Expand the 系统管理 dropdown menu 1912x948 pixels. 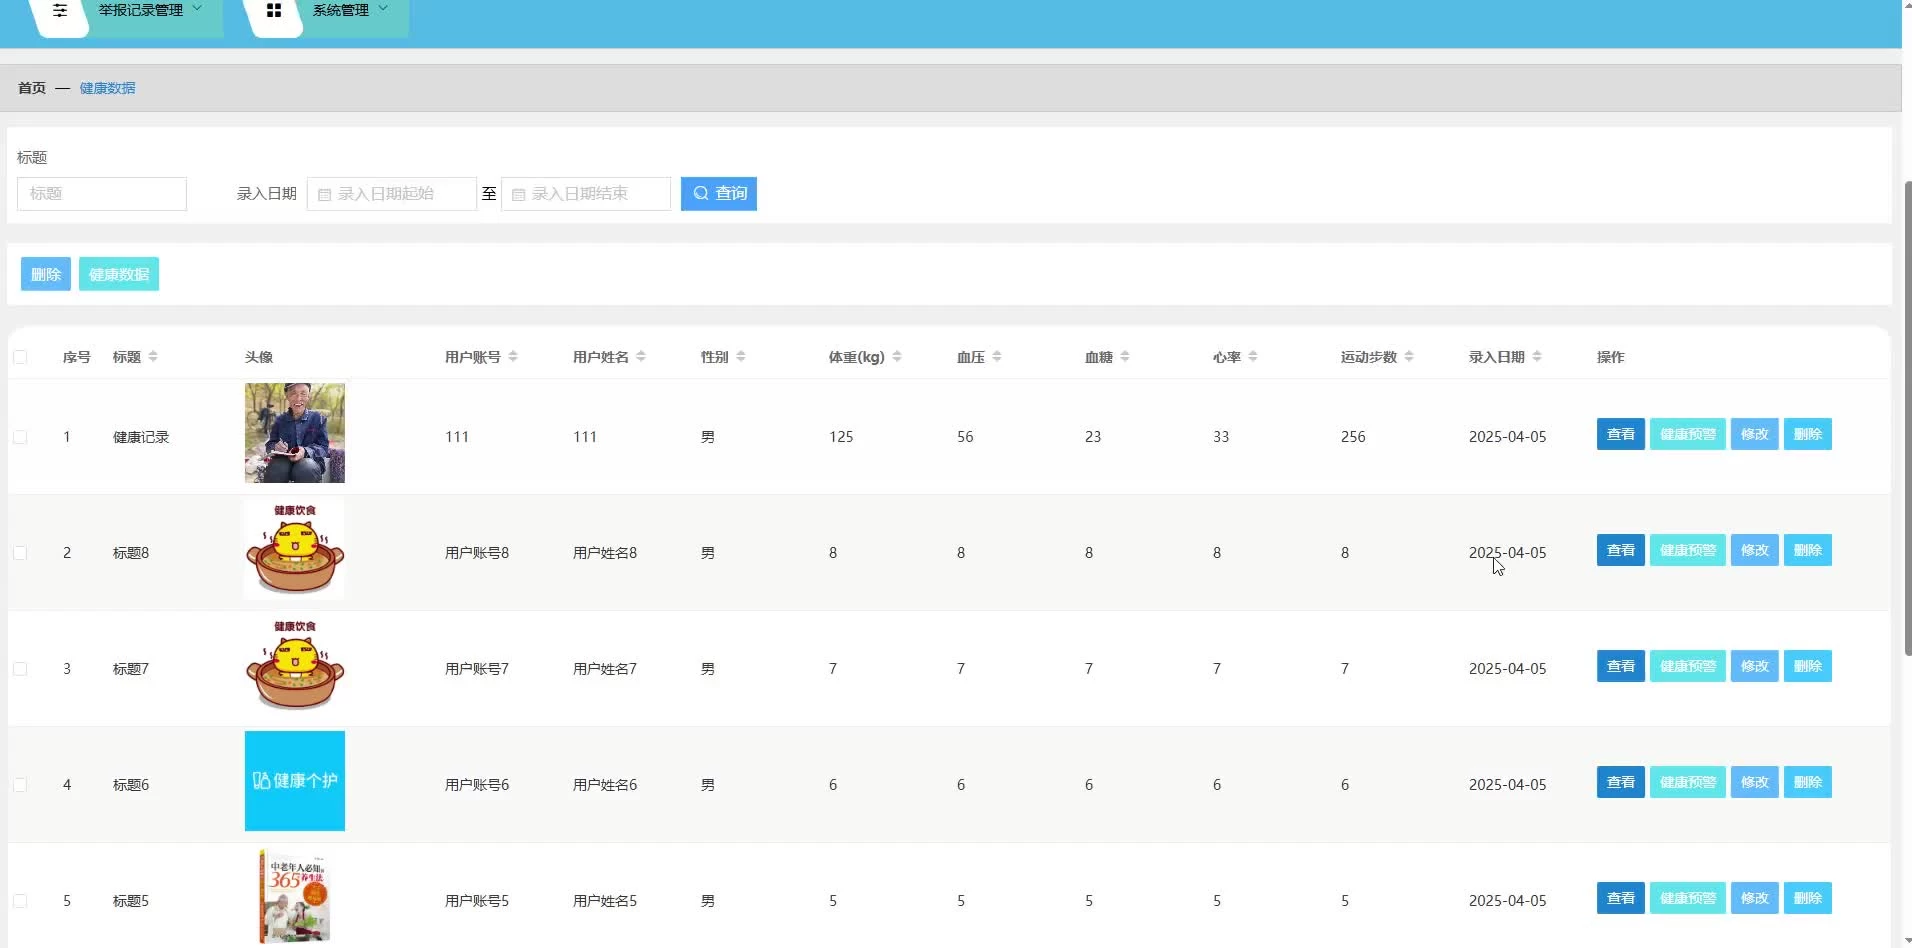click(350, 10)
